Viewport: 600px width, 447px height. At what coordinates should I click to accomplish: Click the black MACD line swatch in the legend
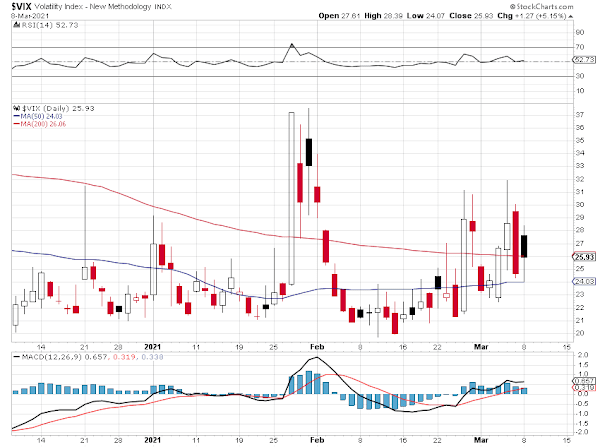click(x=16, y=357)
